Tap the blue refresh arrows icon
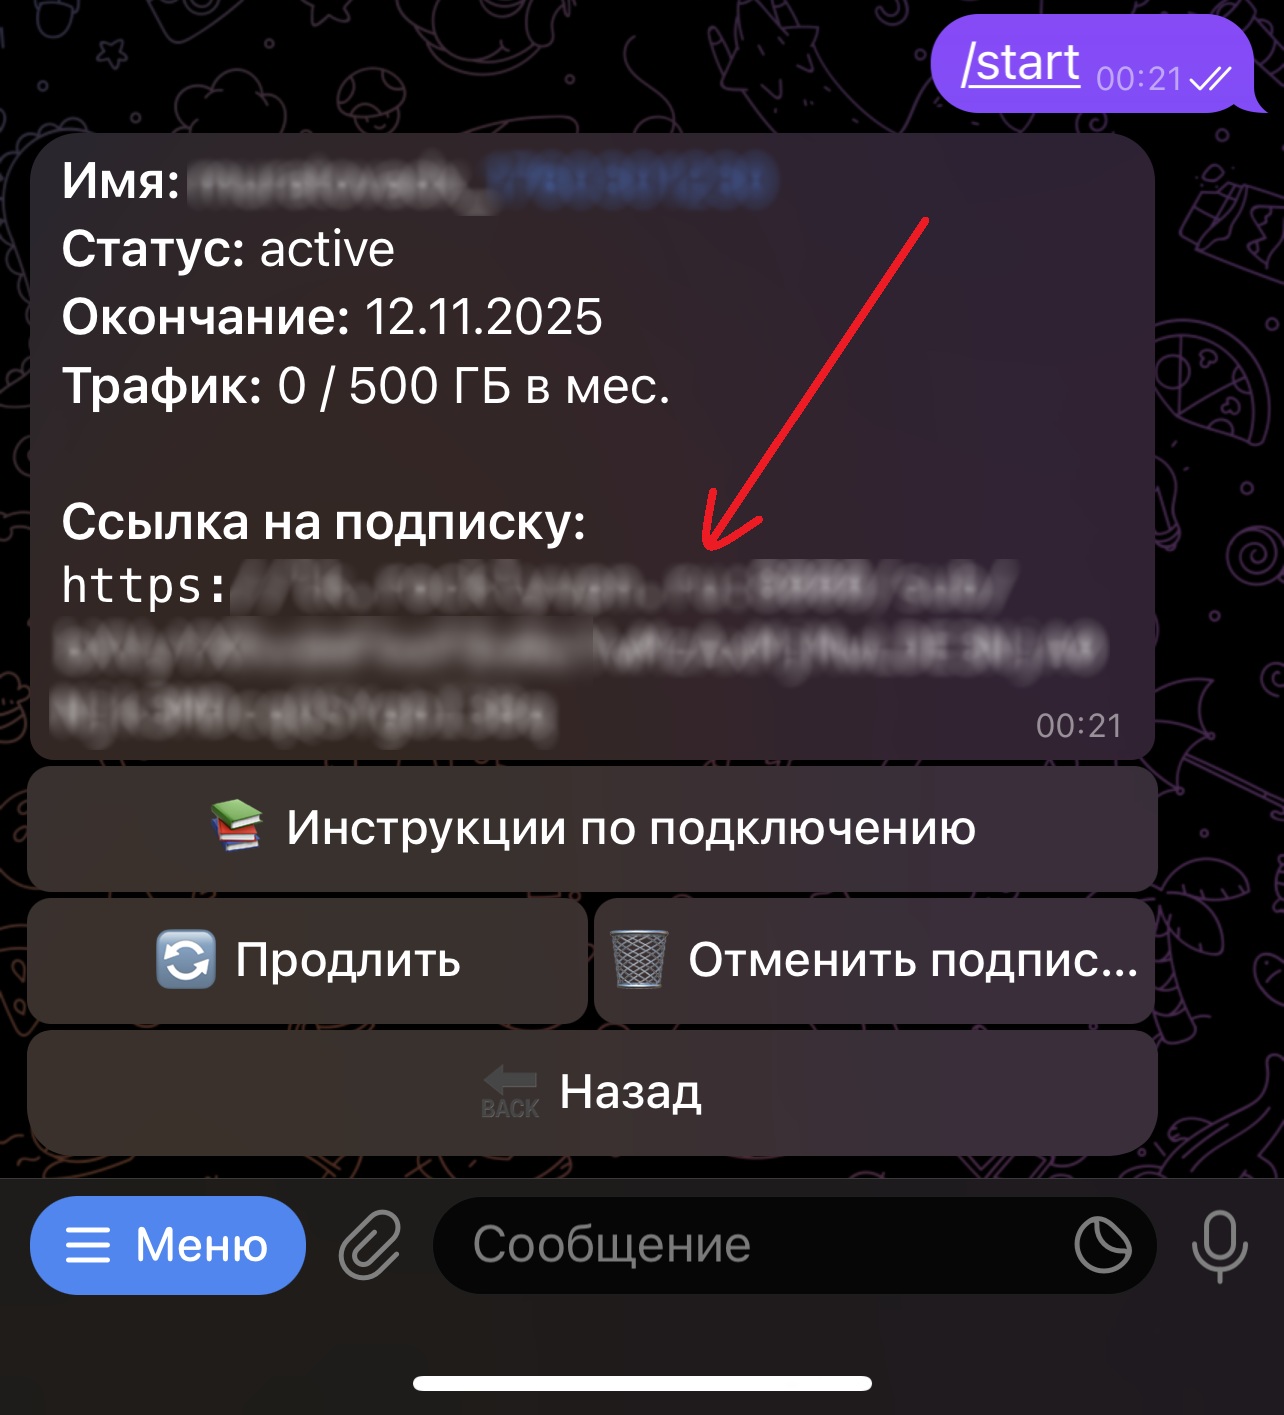 pos(186,960)
